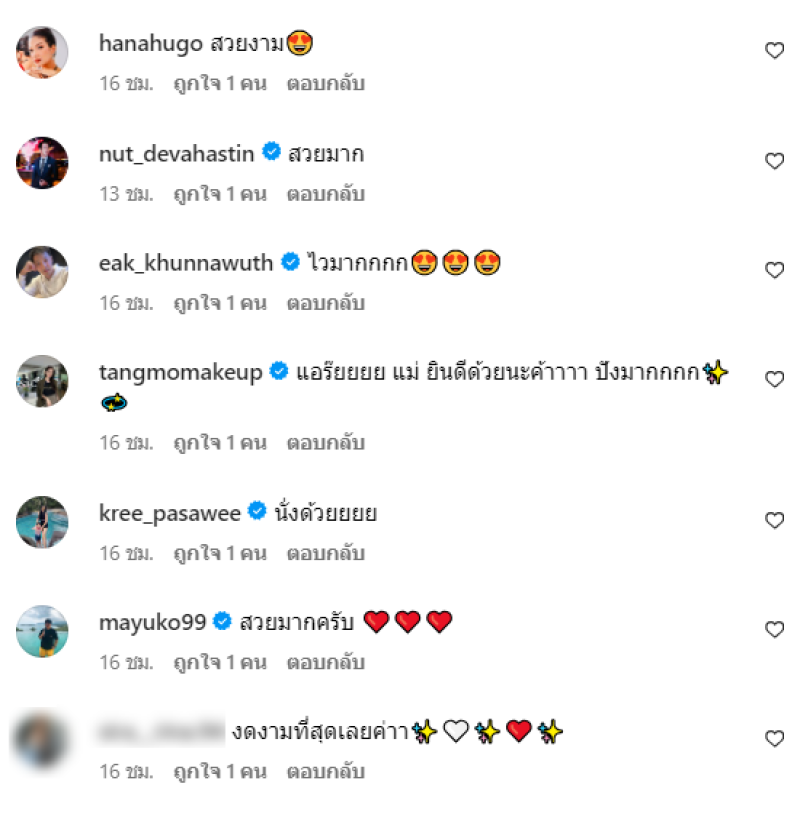Open mayuko99's profile picture
This screenshot has height=822, width=800.
click(42, 631)
